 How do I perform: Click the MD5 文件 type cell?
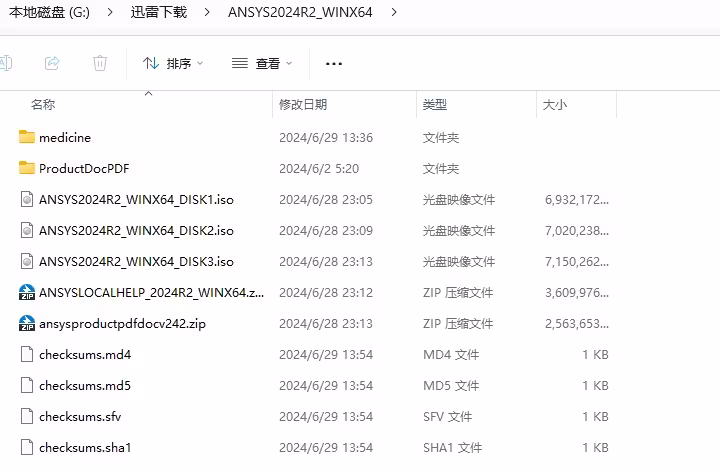click(x=451, y=386)
